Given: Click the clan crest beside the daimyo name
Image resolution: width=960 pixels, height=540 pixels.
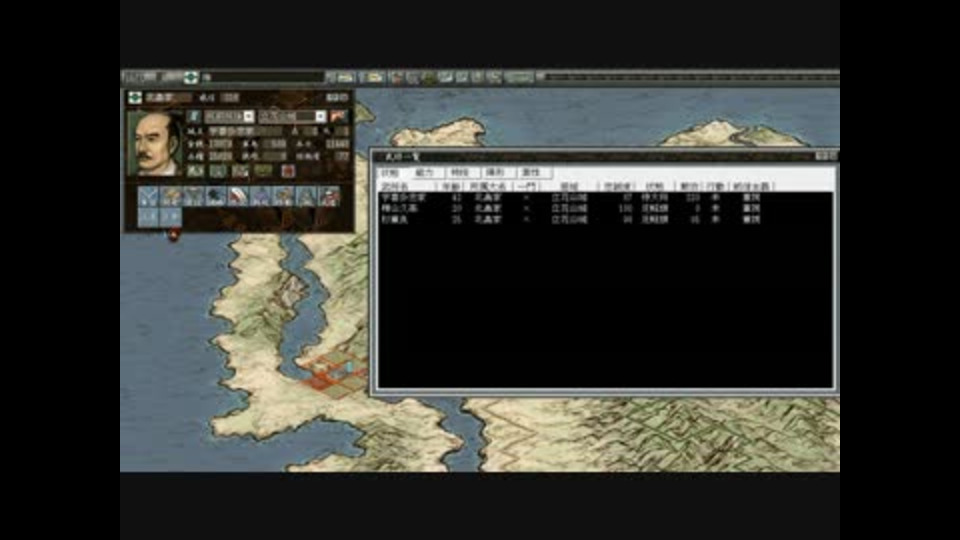Looking at the screenshot, I should coord(135,97).
